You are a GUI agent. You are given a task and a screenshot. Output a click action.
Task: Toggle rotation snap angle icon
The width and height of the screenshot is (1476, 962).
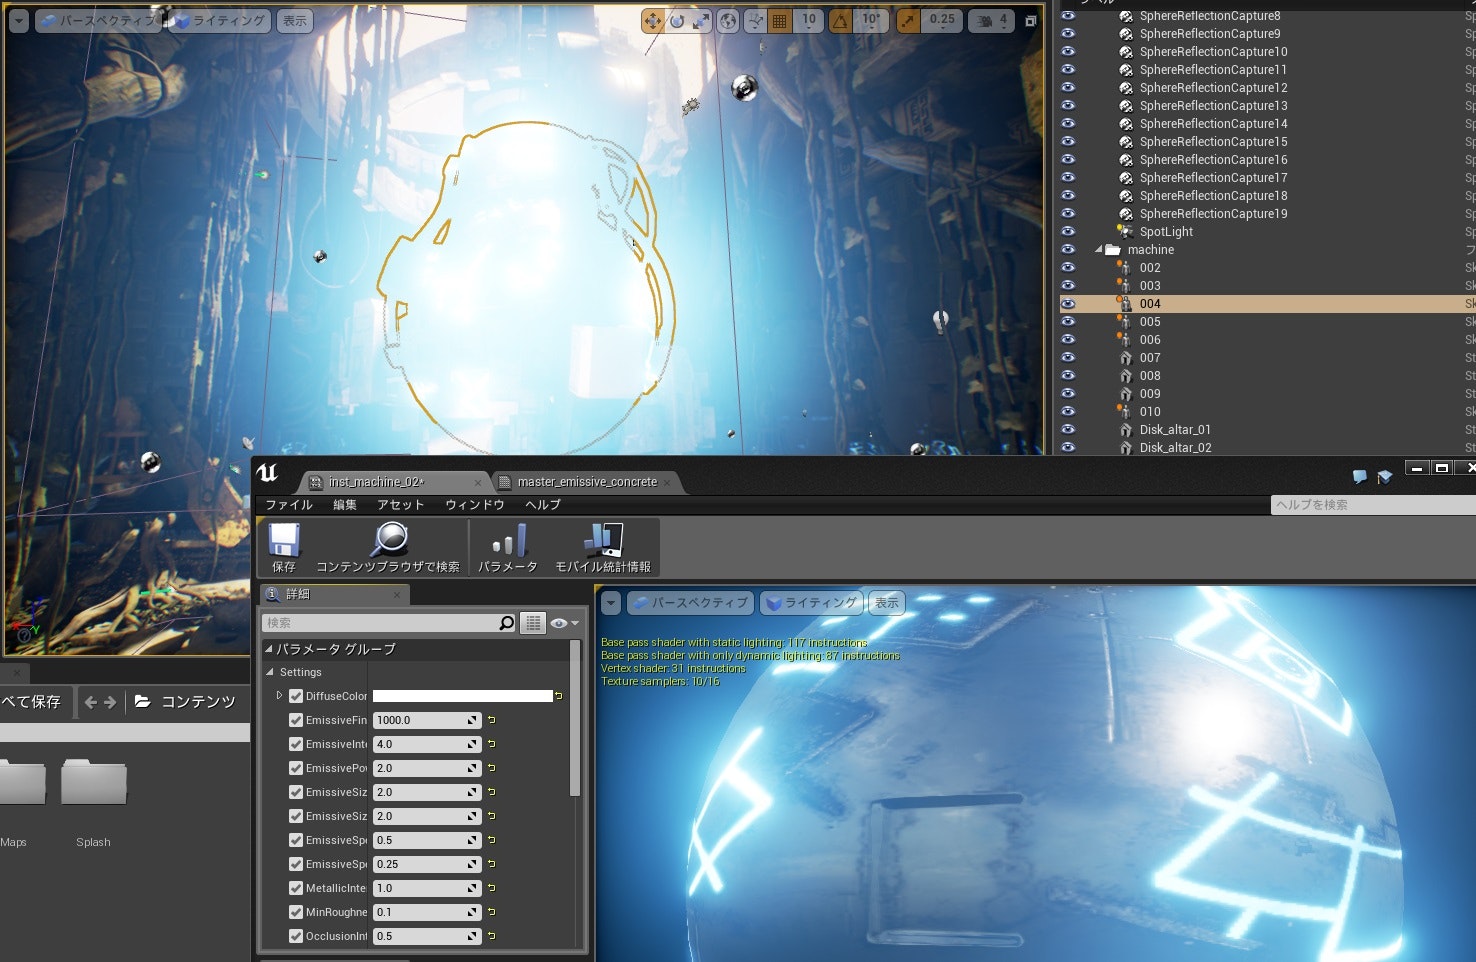tap(841, 21)
